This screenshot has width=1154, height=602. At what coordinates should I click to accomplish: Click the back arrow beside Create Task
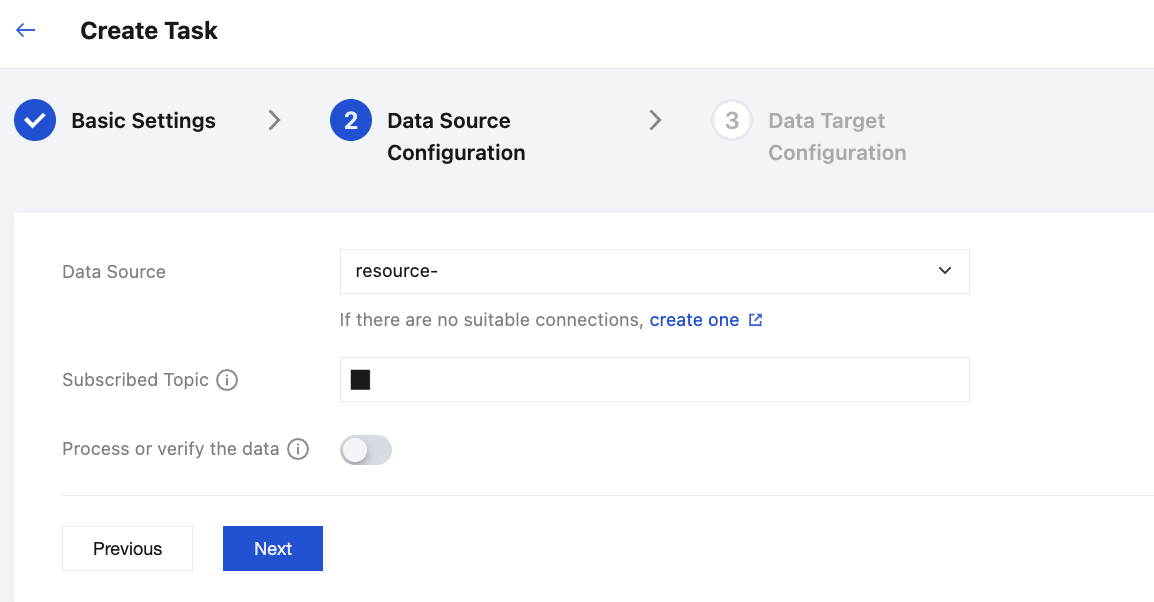pyautogui.click(x=26, y=30)
